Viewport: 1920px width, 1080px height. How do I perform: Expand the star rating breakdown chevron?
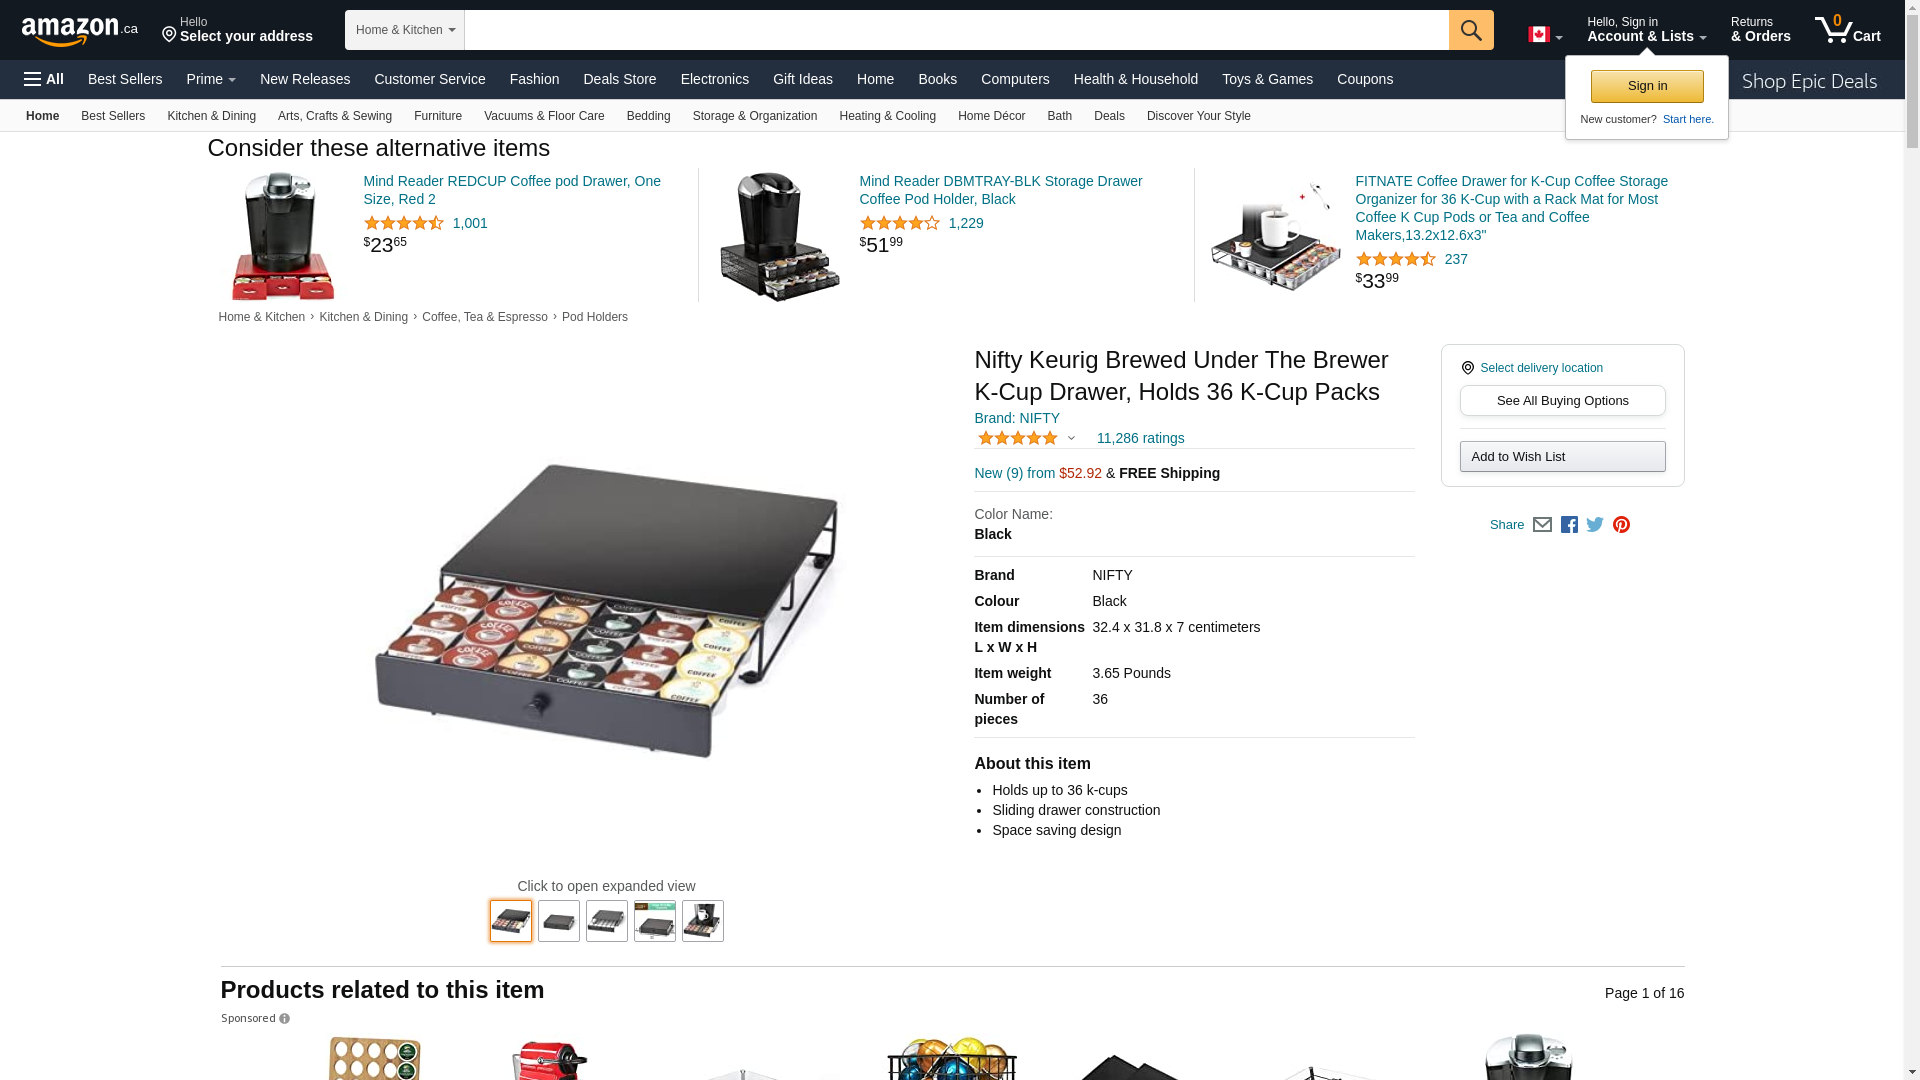coord(1071,438)
